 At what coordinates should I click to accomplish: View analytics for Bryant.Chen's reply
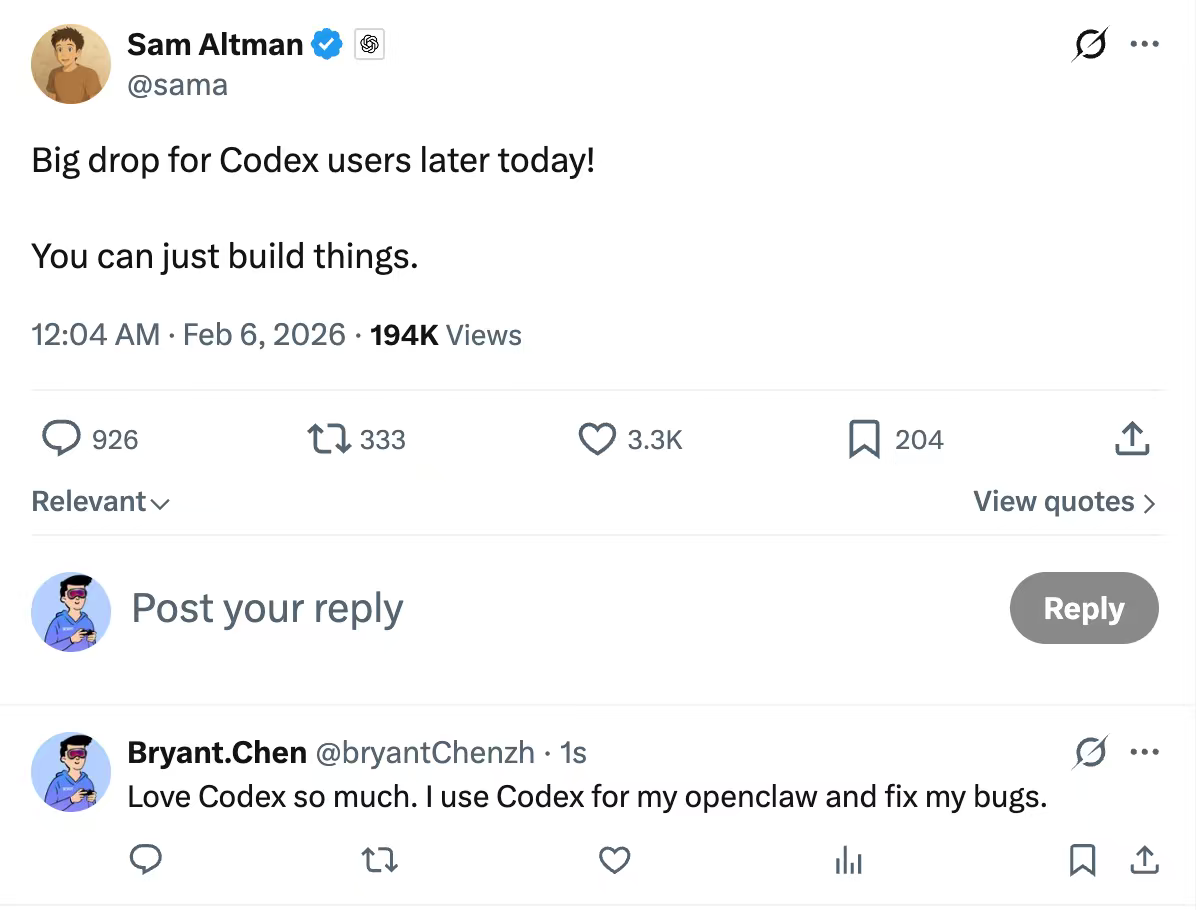(848, 860)
